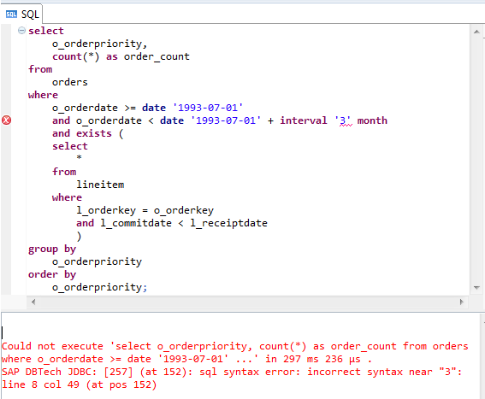Screen dimensions: 485x399
Task: Click the asterisk in the subquery
Action: coord(79,157)
